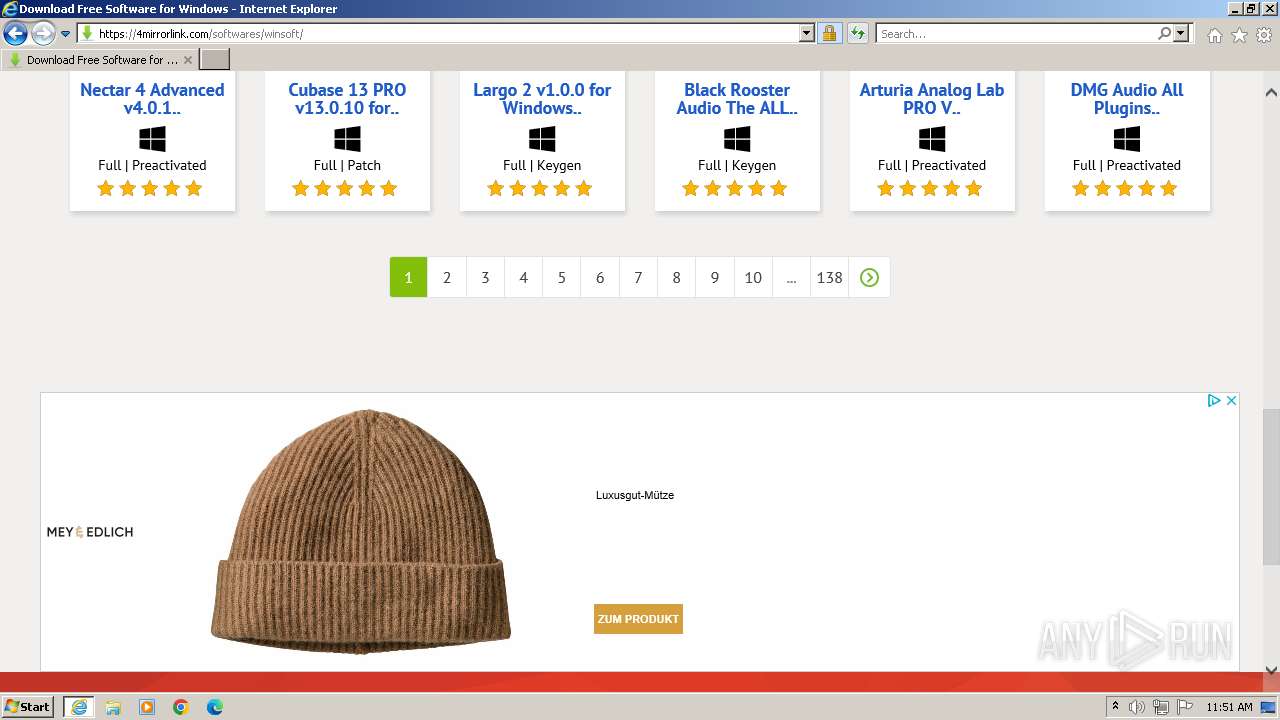Go back with the browser Back arrow

coord(15,34)
